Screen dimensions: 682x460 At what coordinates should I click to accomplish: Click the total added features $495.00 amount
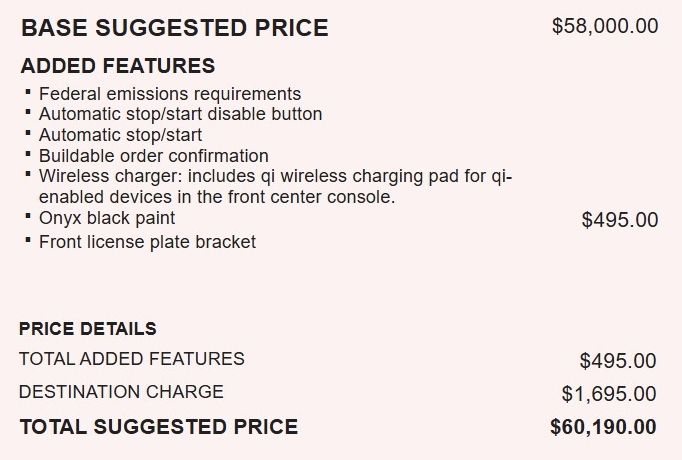point(618,361)
